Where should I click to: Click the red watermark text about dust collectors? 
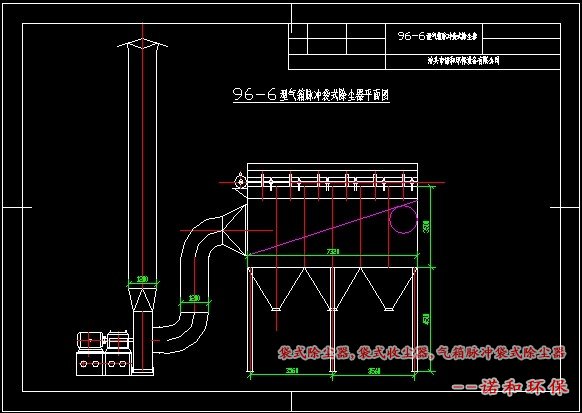tap(422, 353)
